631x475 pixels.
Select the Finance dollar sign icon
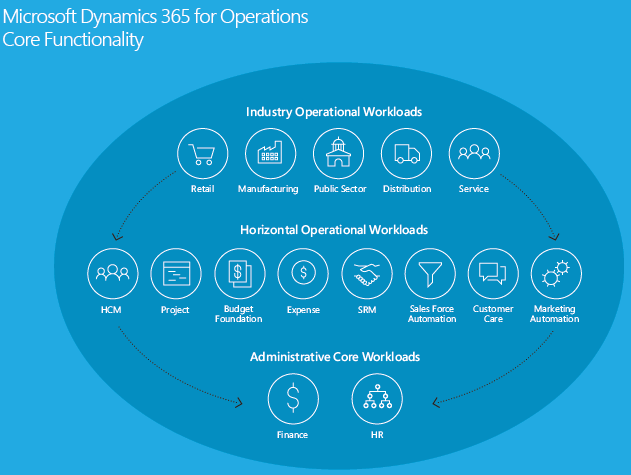293,399
